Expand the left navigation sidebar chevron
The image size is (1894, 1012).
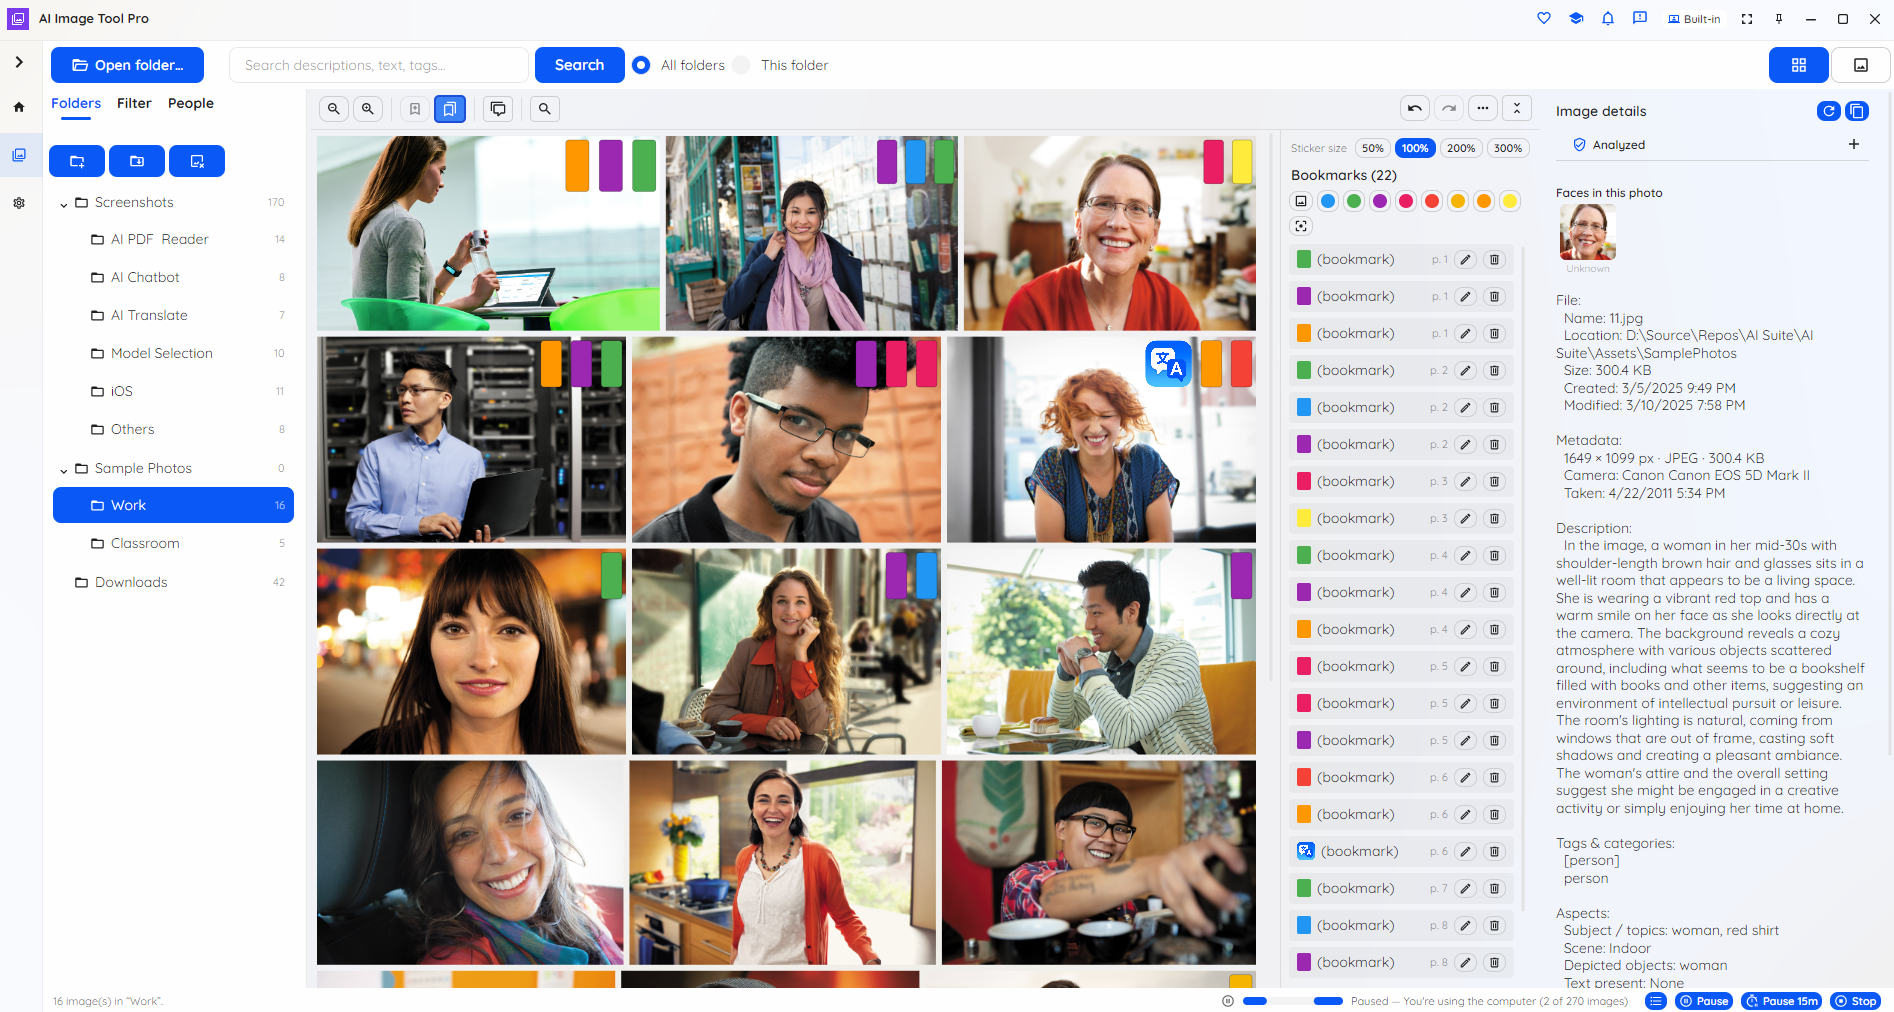pos(19,62)
